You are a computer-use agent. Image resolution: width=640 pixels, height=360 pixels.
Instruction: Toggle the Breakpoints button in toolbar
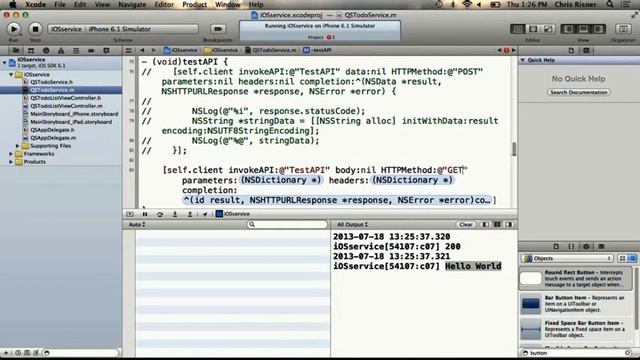click(218, 29)
